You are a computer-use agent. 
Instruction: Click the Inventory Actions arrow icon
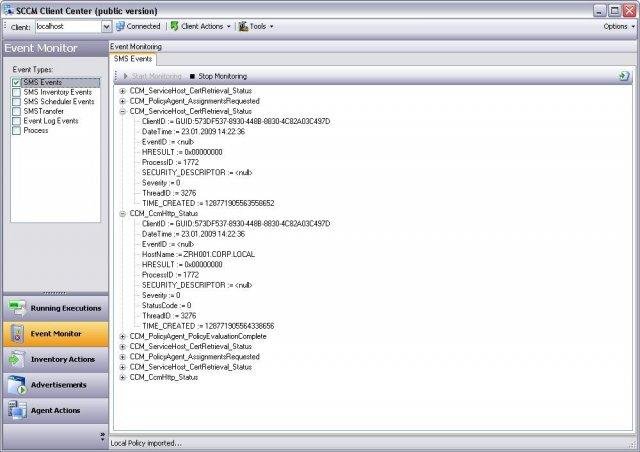click(16, 359)
